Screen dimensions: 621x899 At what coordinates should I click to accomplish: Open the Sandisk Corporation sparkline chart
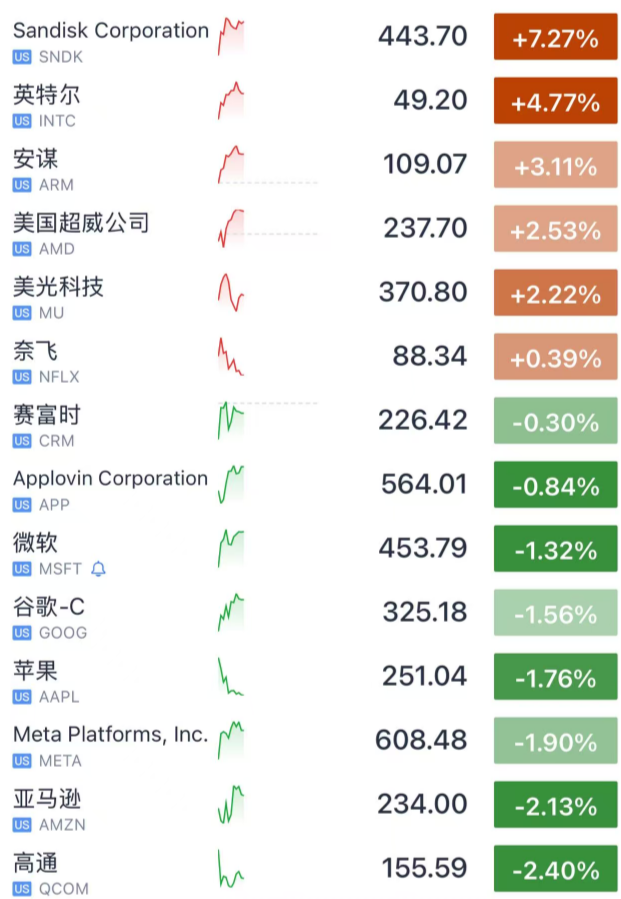tap(231, 37)
